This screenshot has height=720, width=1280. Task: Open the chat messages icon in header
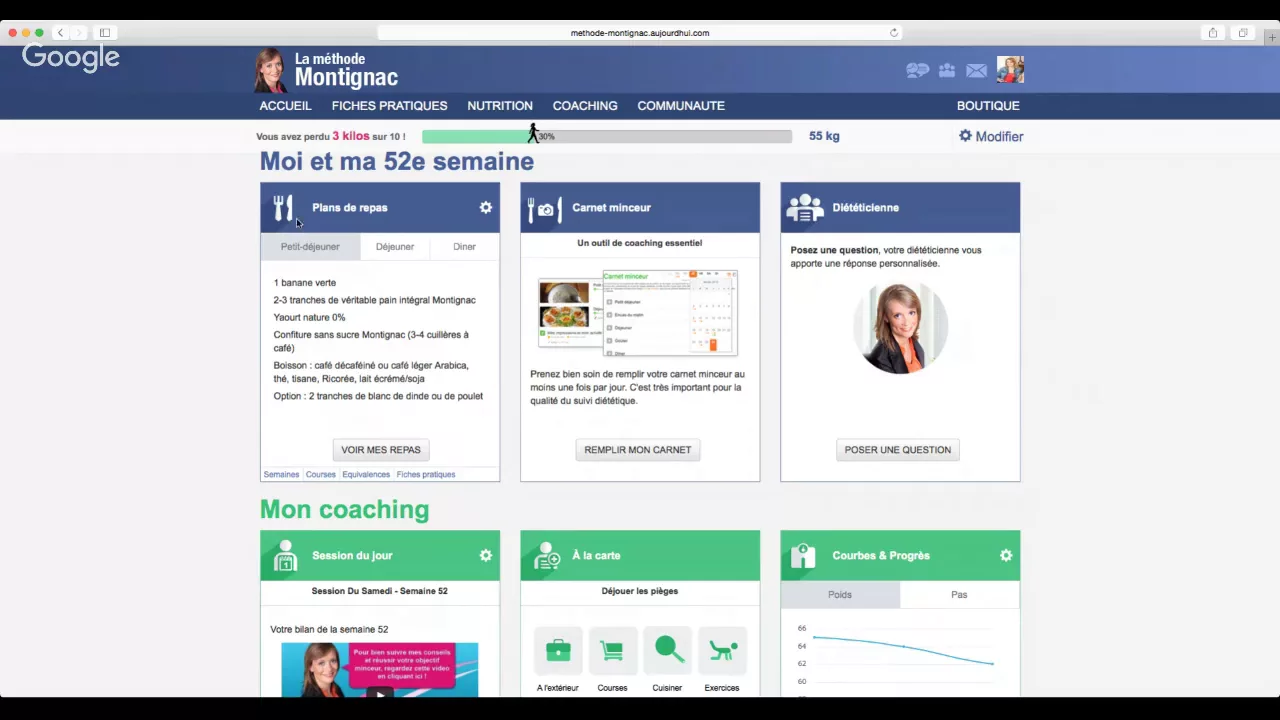point(917,70)
